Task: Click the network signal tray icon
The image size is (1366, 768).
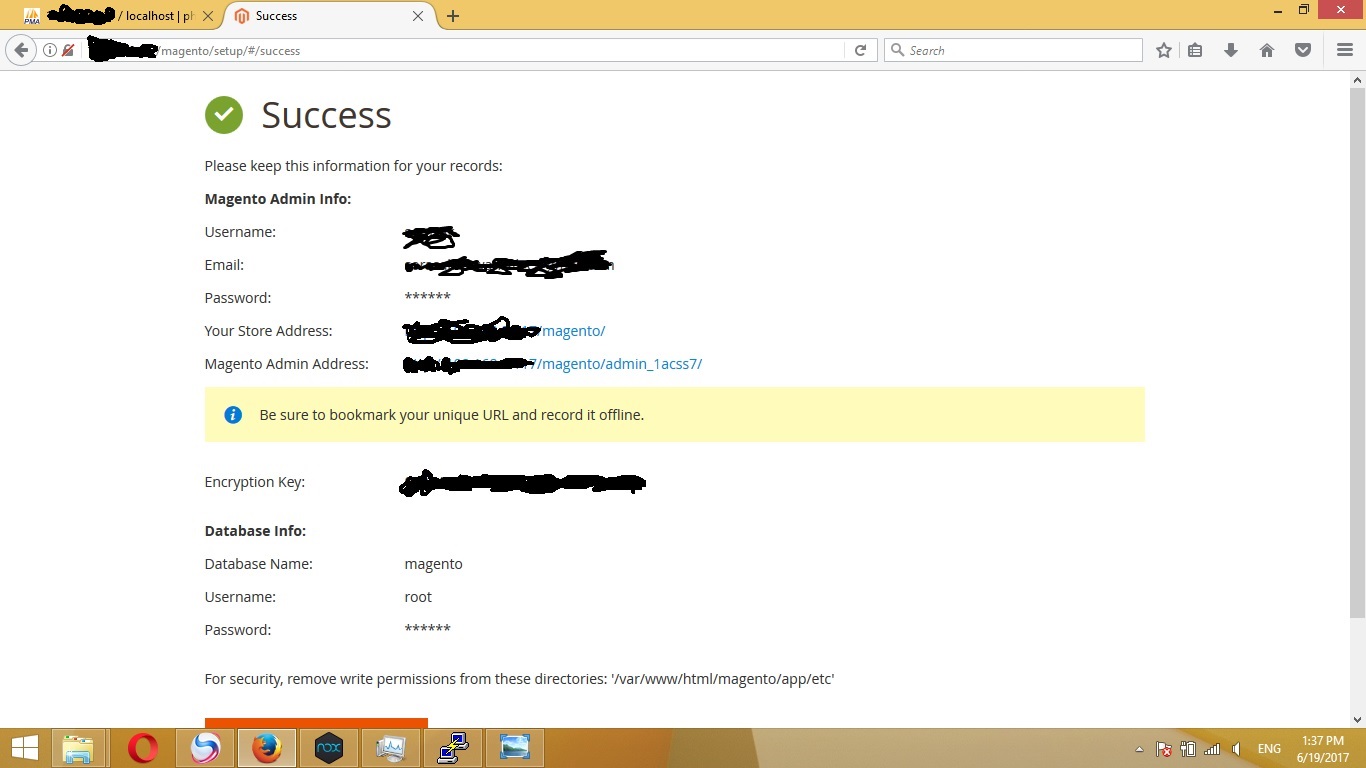Action: tap(1212, 749)
